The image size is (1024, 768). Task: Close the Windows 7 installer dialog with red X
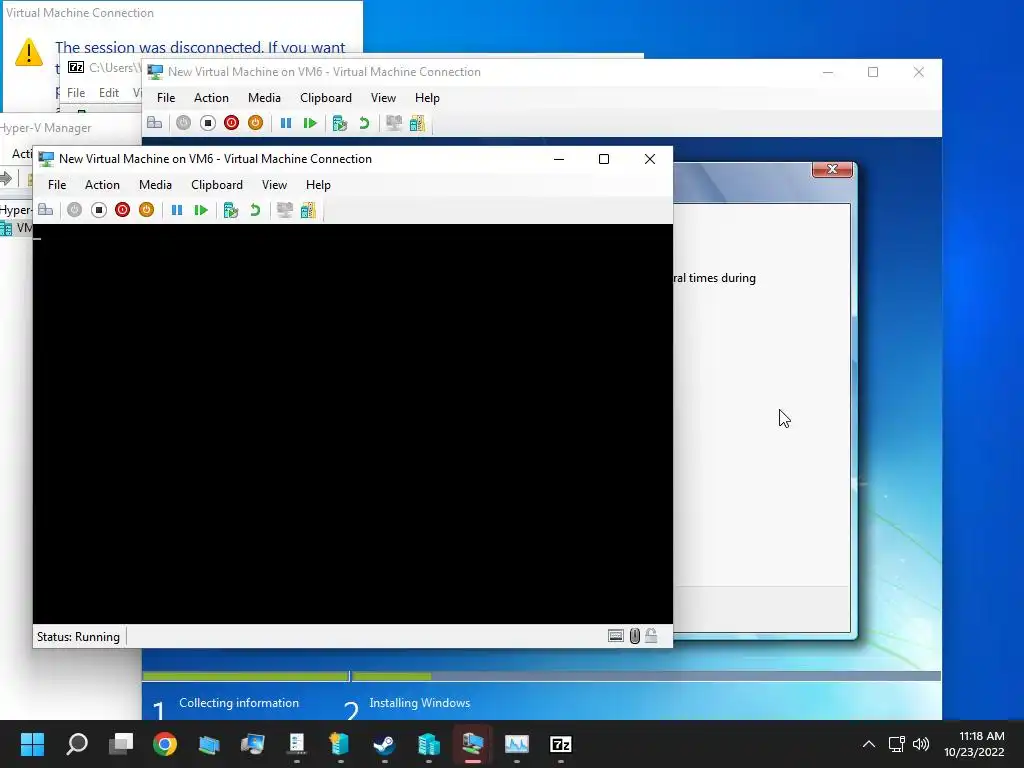[832, 169]
